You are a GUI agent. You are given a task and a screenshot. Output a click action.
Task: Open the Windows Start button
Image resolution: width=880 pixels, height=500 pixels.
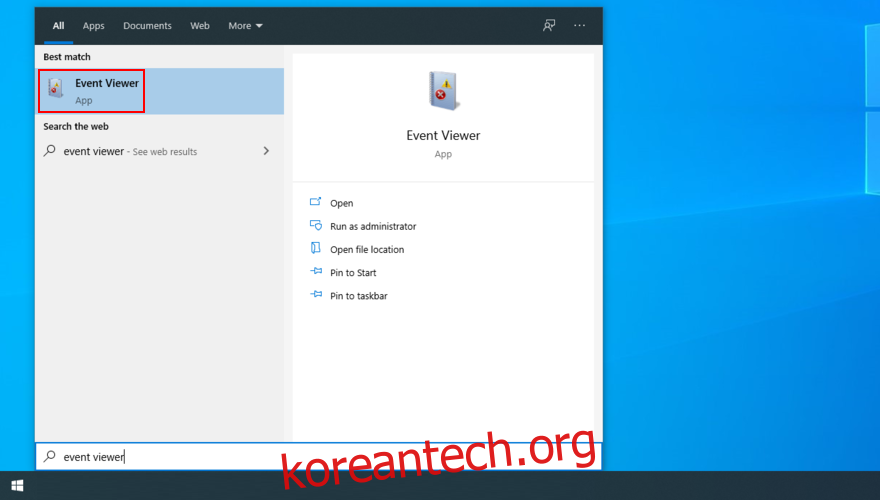tap(17, 485)
